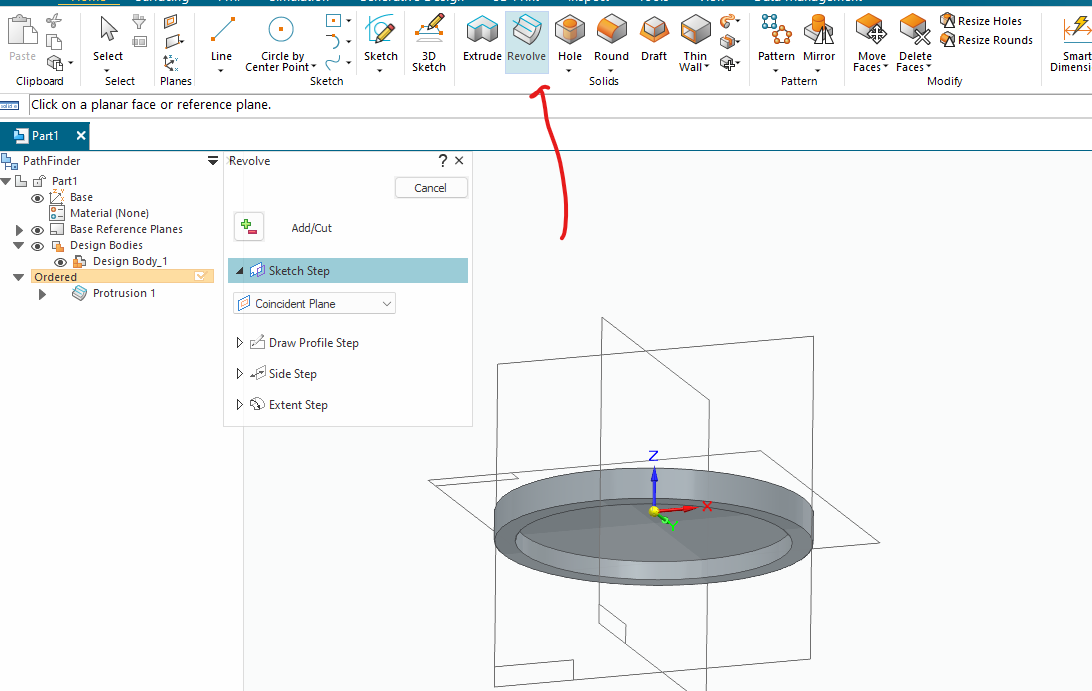Toggle the Ordered mode checkbox
This screenshot has width=1092, height=691.
[201, 277]
